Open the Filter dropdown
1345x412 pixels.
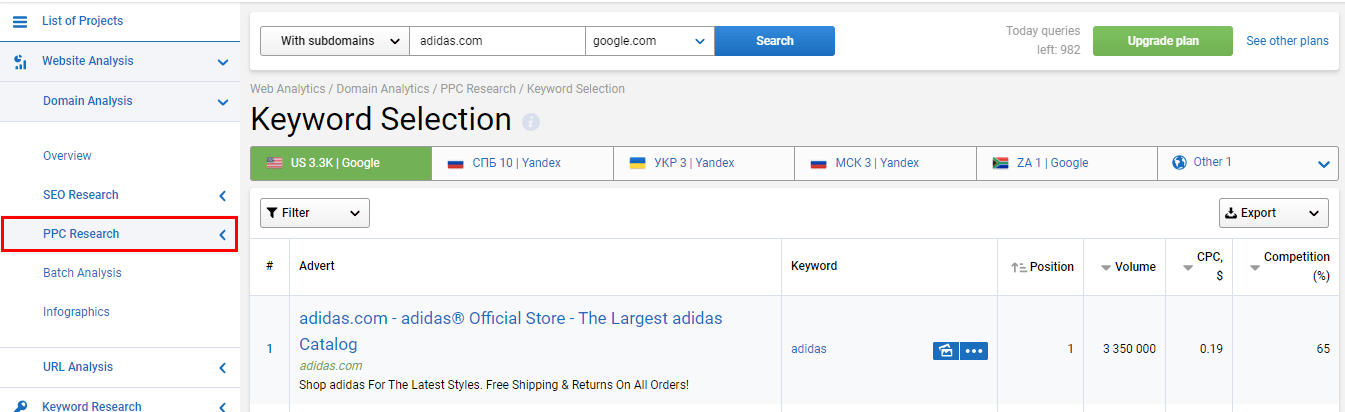(314, 213)
